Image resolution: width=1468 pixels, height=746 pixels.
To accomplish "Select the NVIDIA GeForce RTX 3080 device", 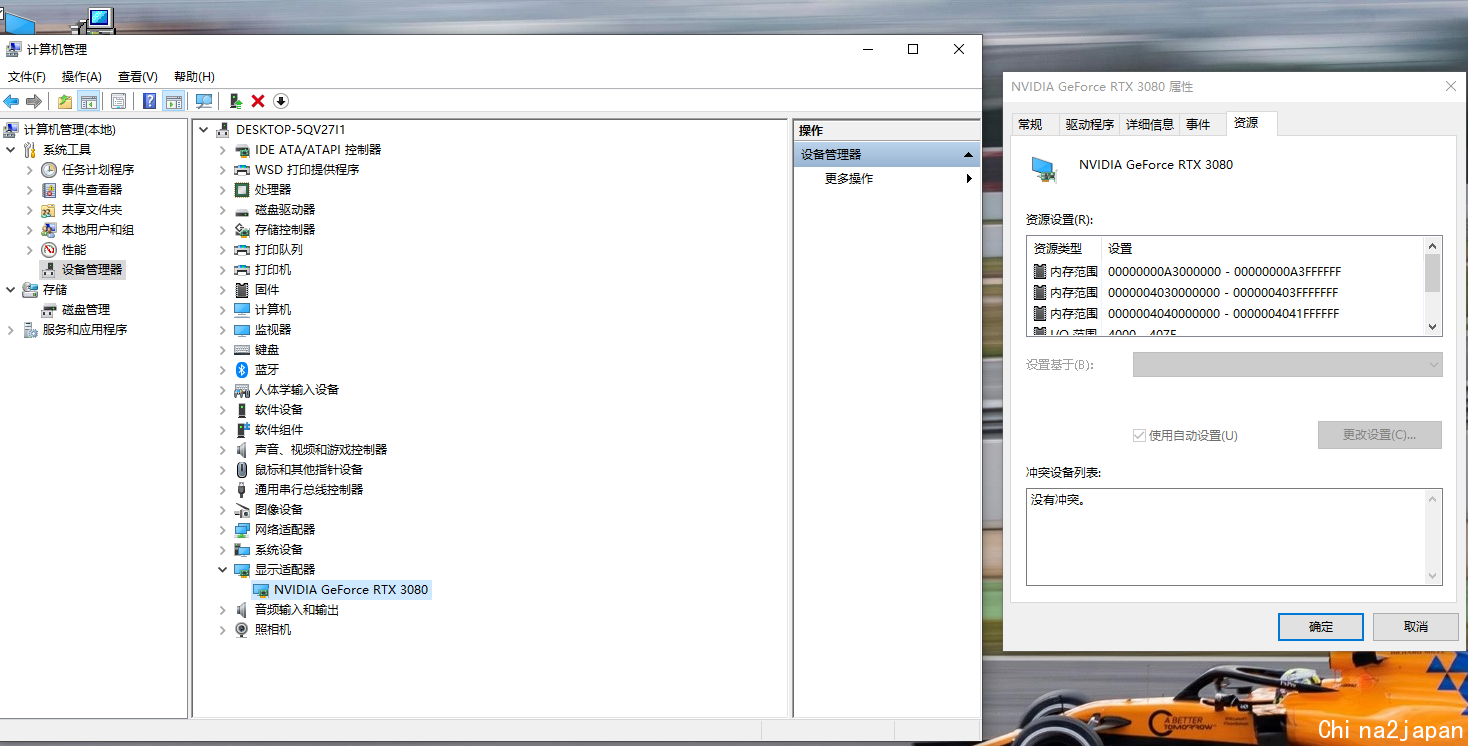I will point(351,590).
